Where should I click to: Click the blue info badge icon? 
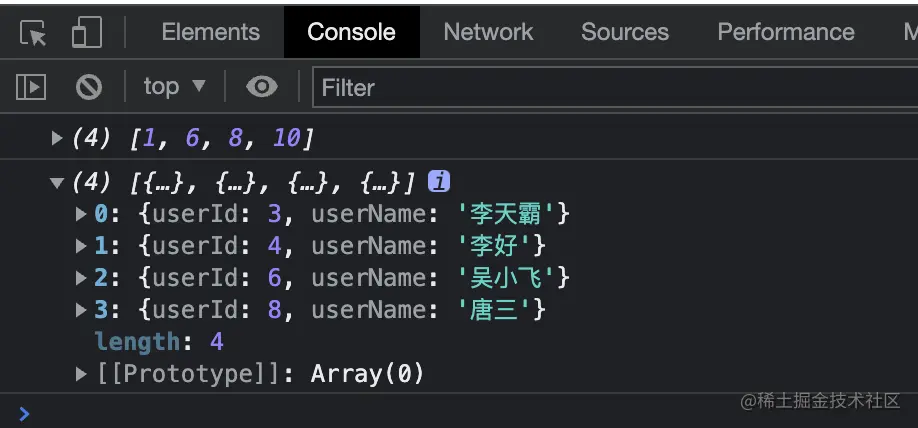click(439, 182)
